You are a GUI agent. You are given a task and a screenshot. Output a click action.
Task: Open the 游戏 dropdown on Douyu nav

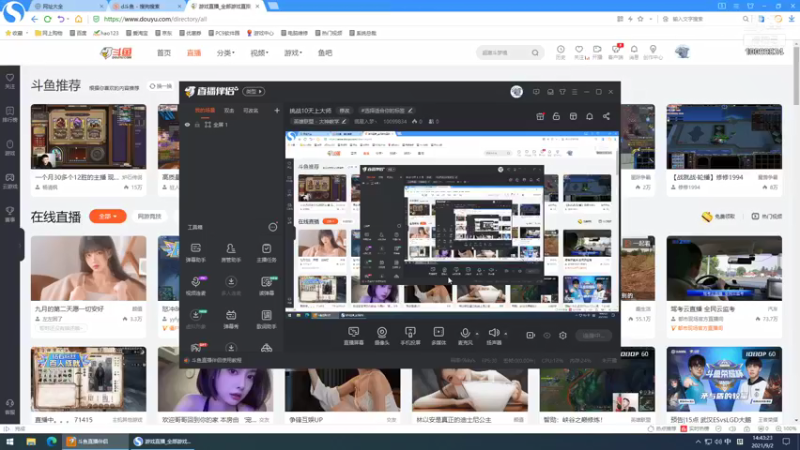pos(293,53)
